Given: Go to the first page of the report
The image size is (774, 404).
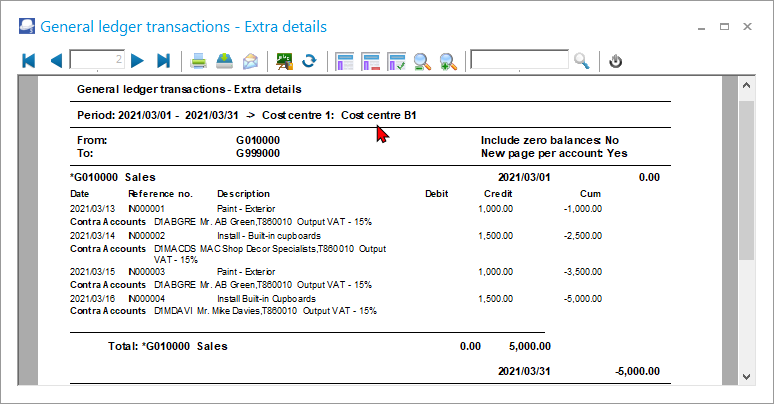Looking at the screenshot, I should (29, 61).
